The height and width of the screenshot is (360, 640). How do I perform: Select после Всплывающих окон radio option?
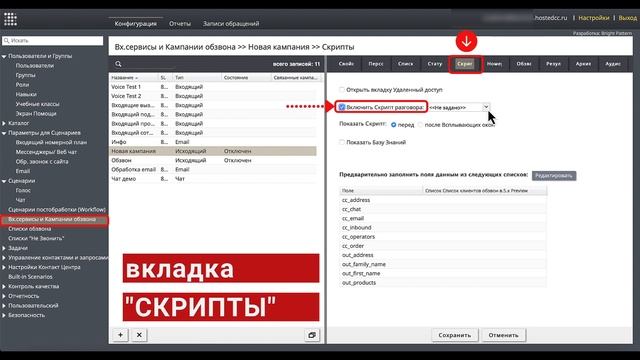click(420, 125)
